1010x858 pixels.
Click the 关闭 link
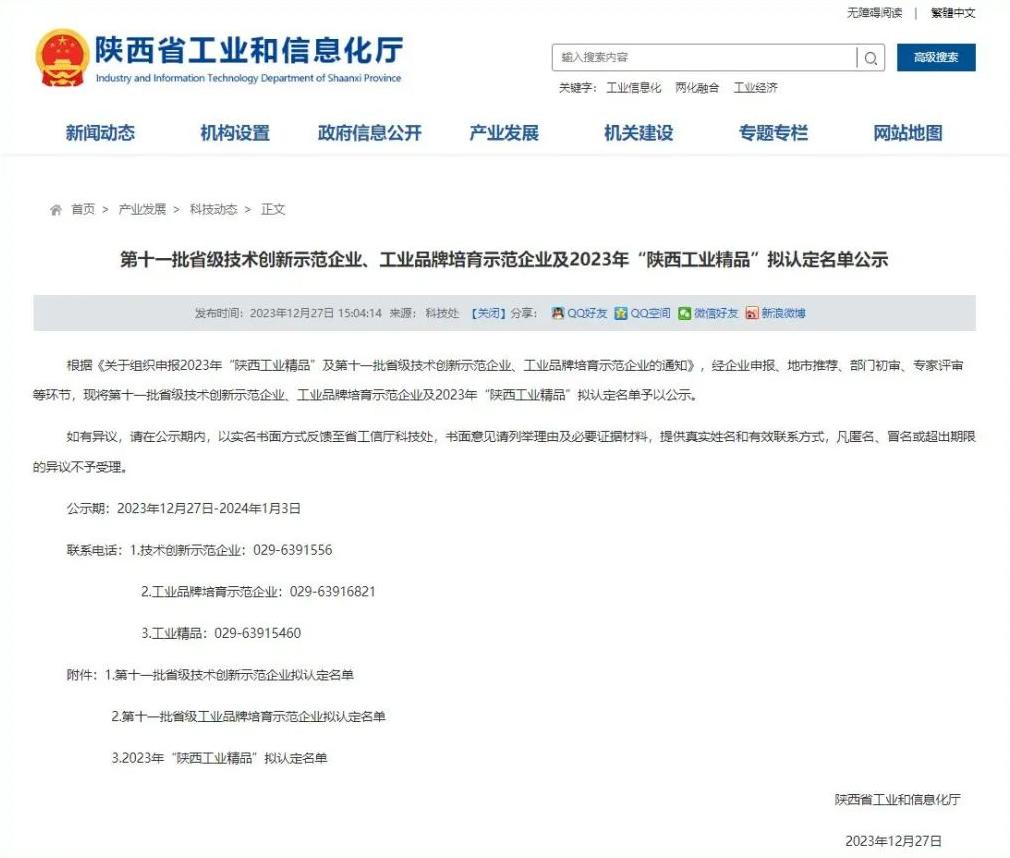click(488, 313)
